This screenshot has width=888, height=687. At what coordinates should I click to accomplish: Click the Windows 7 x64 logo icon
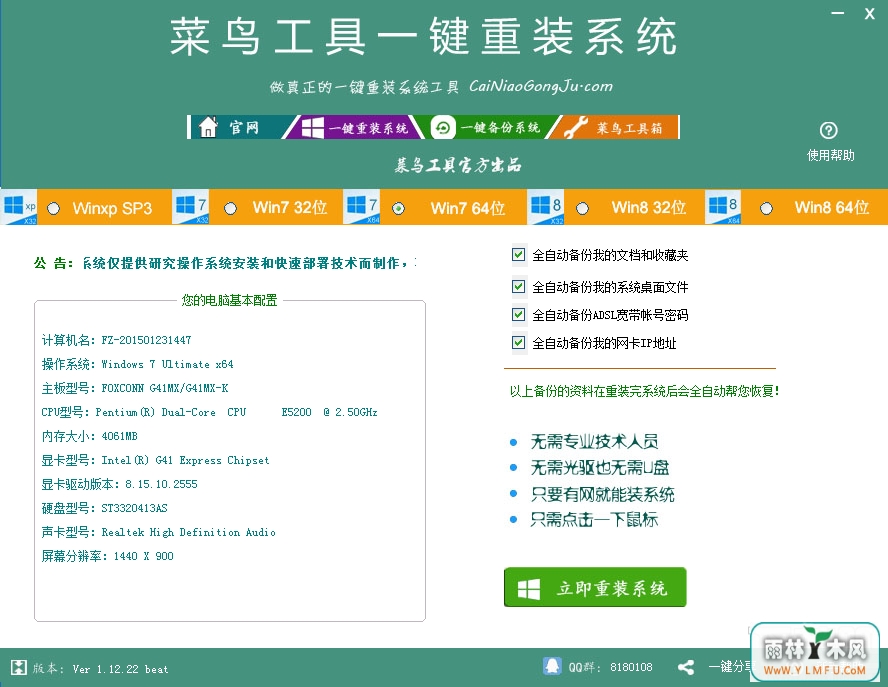(362, 207)
